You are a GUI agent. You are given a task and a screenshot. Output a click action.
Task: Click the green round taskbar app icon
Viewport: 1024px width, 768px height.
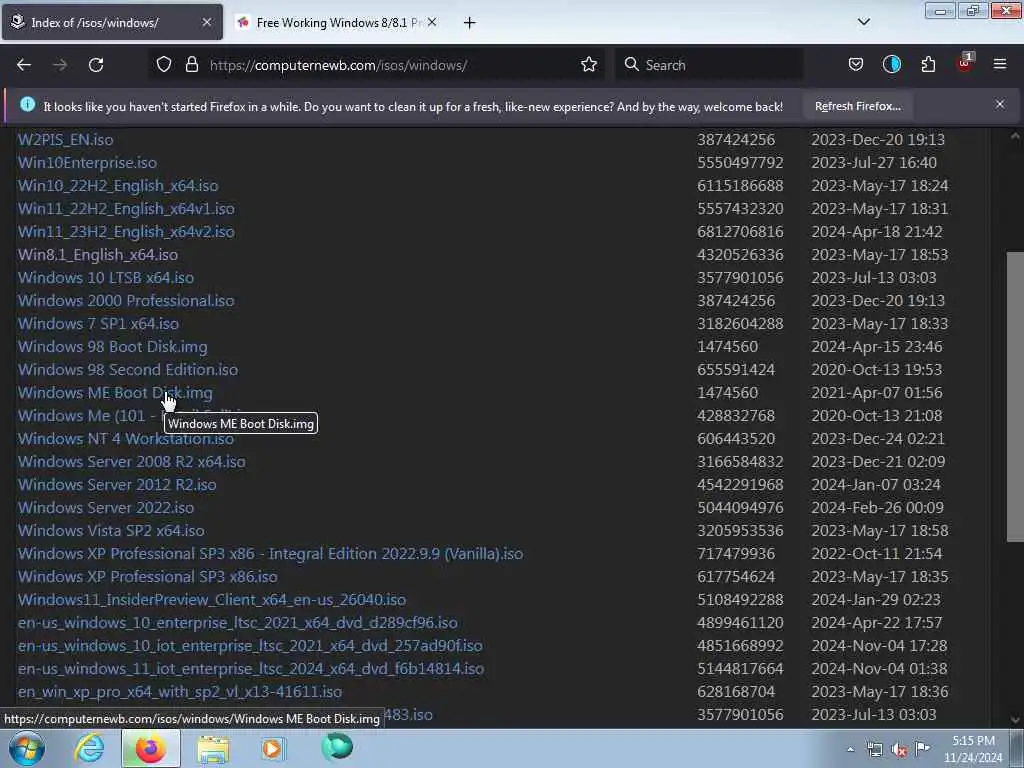337,747
